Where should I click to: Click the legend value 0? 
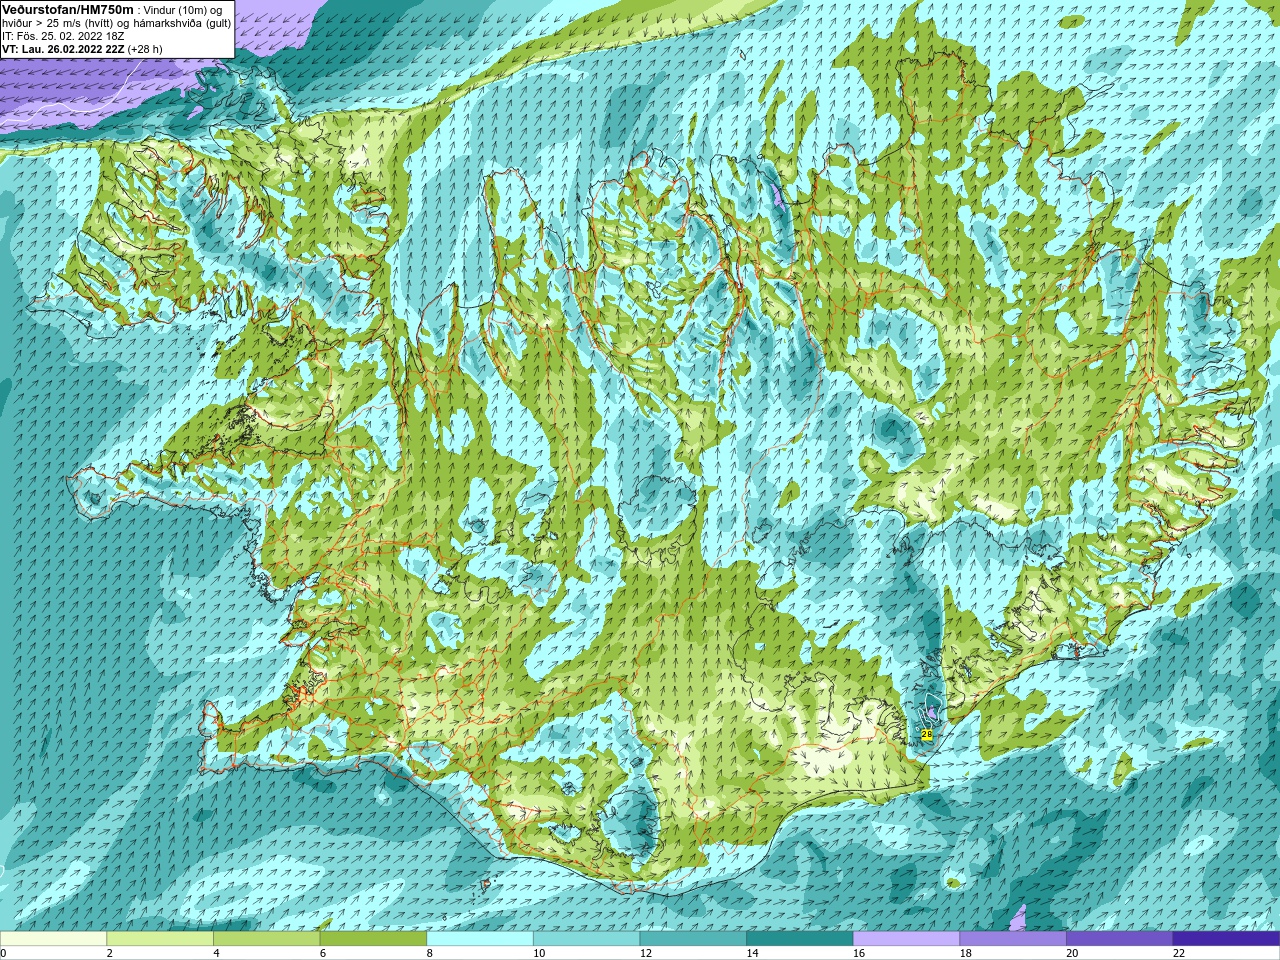click(x=3, y=954)
